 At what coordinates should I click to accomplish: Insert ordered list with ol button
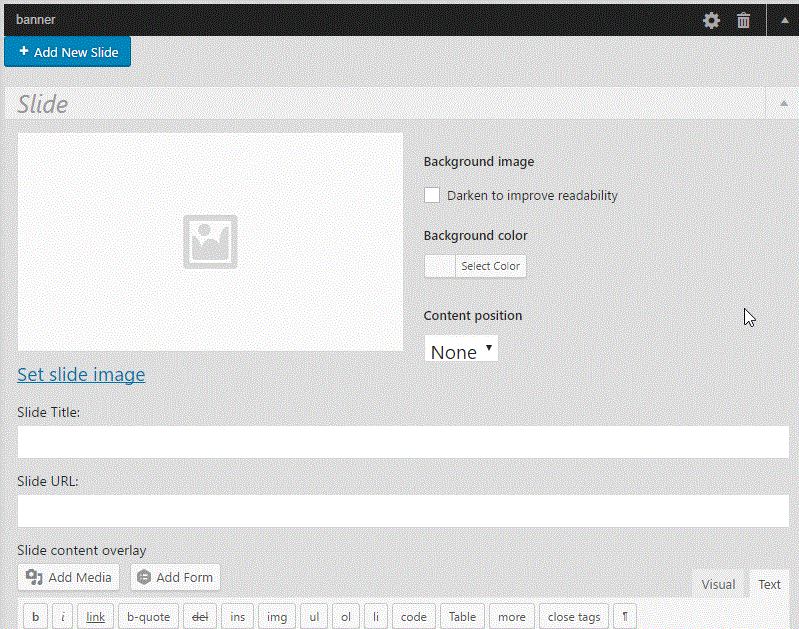point(346,617)
